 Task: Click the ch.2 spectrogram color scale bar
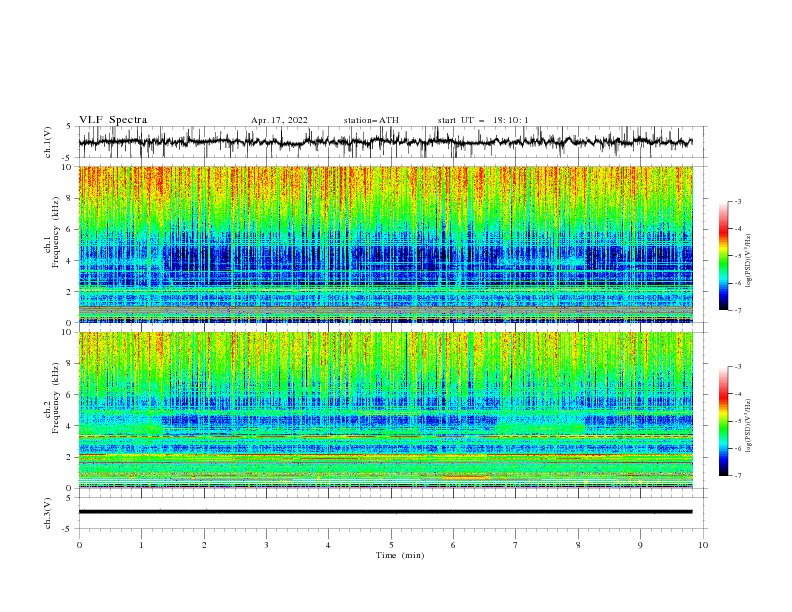click(723, 421)
